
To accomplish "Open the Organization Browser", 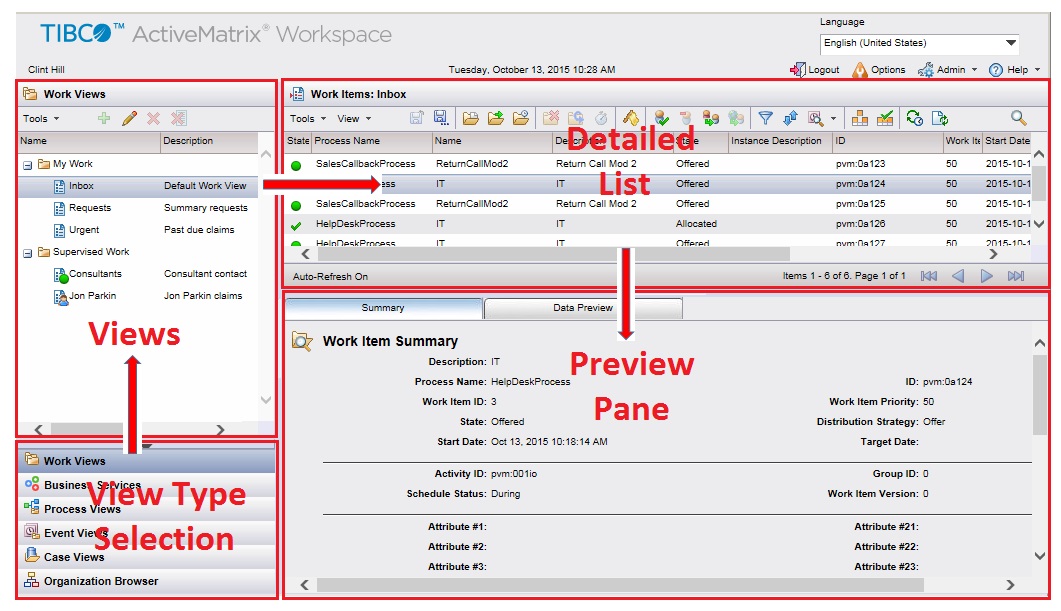I will point(147,581).
